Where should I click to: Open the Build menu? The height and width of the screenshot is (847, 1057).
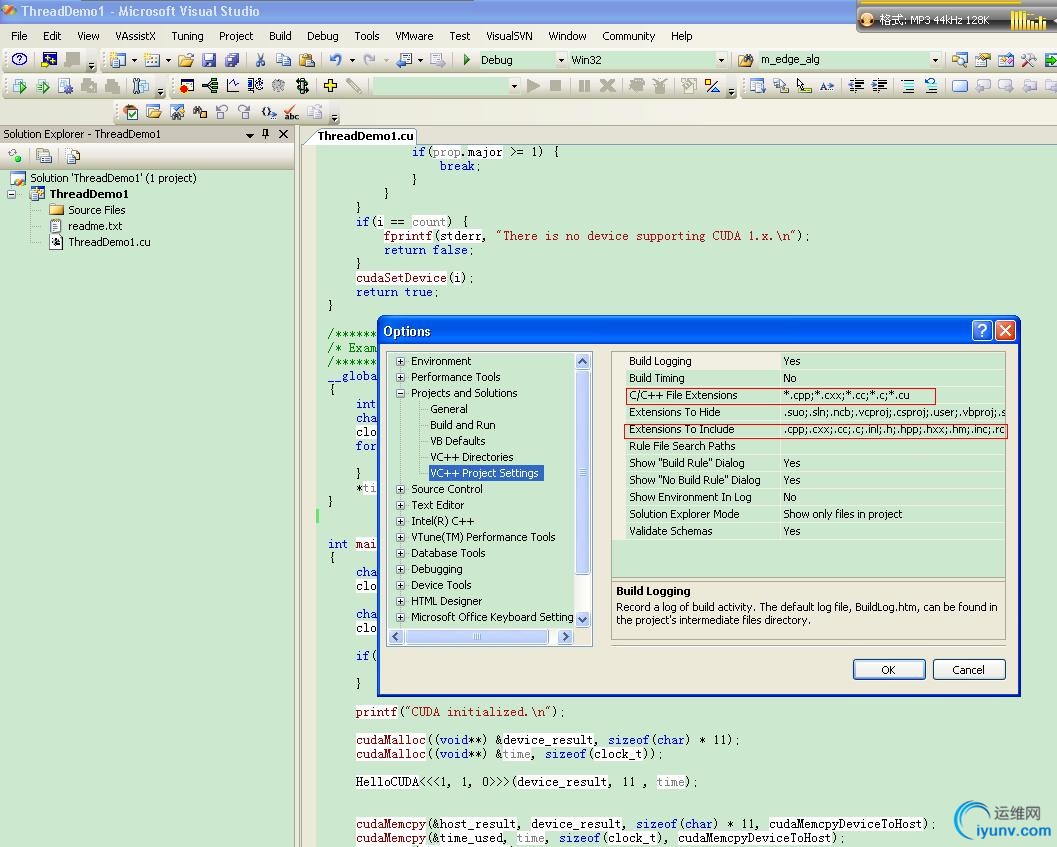pyautogui.click(x=280, y=36)
